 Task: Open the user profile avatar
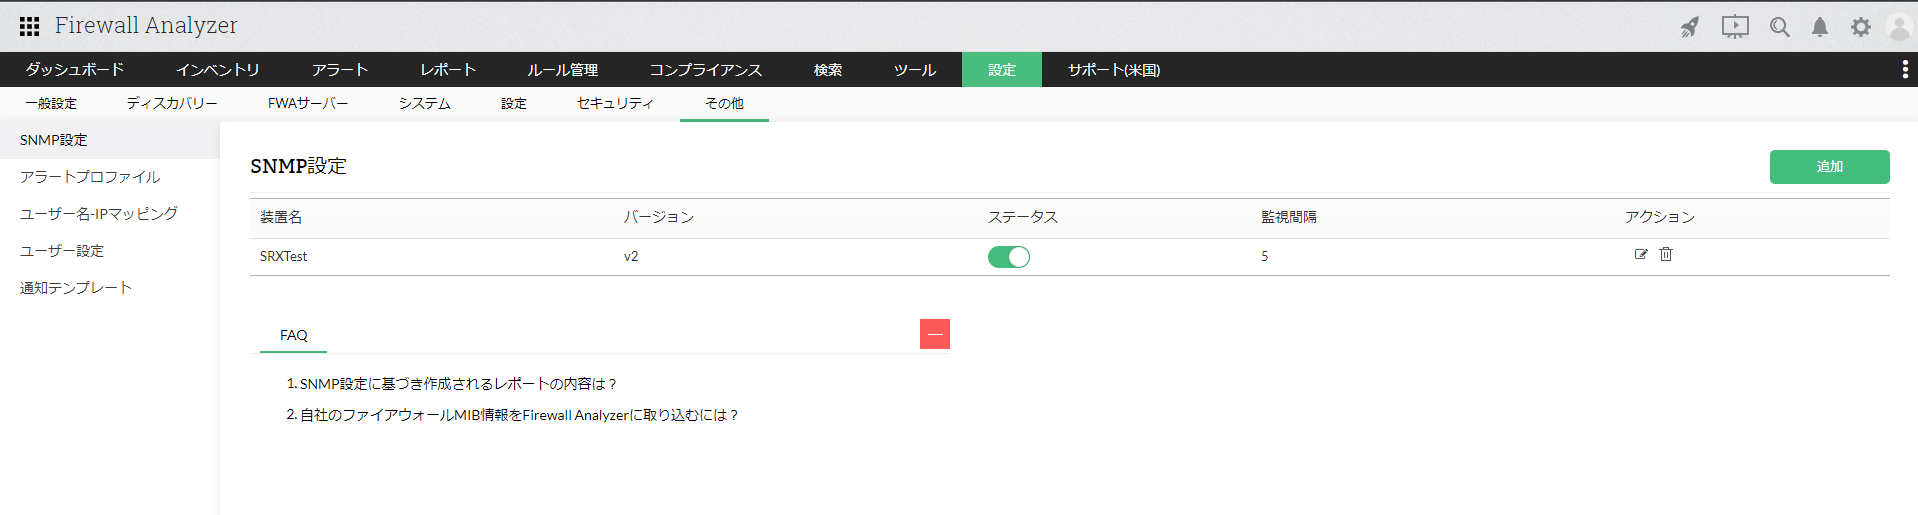tap(1898, 27)
